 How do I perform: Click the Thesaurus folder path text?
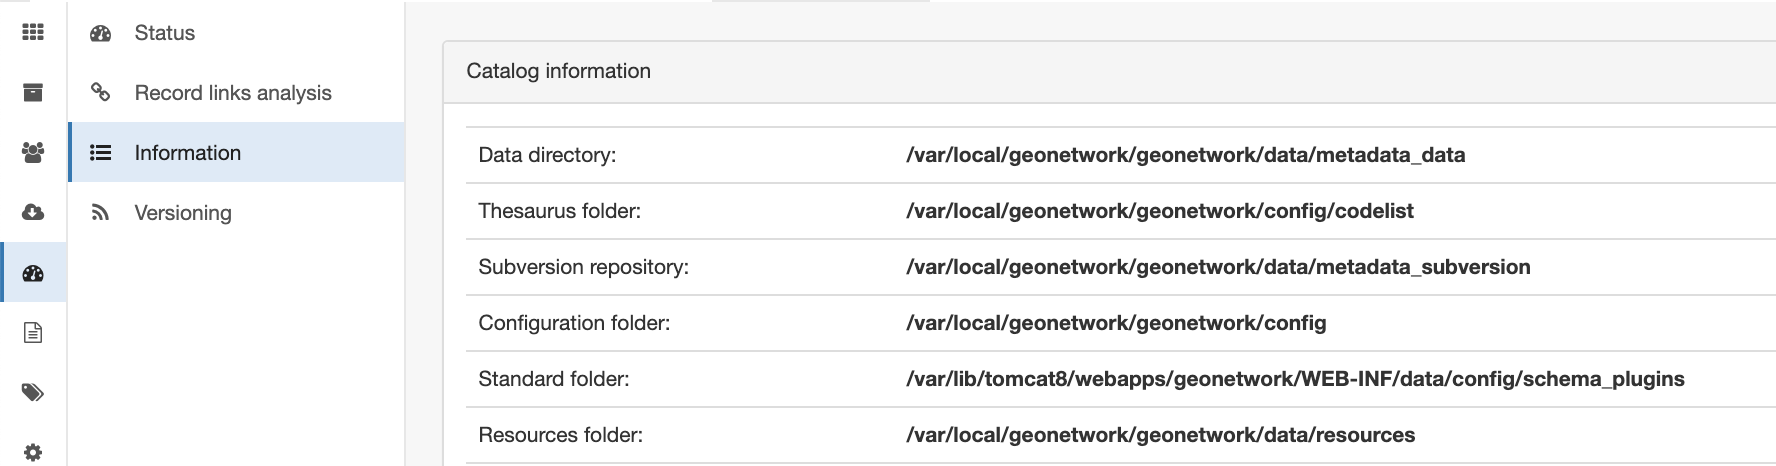1160,211
